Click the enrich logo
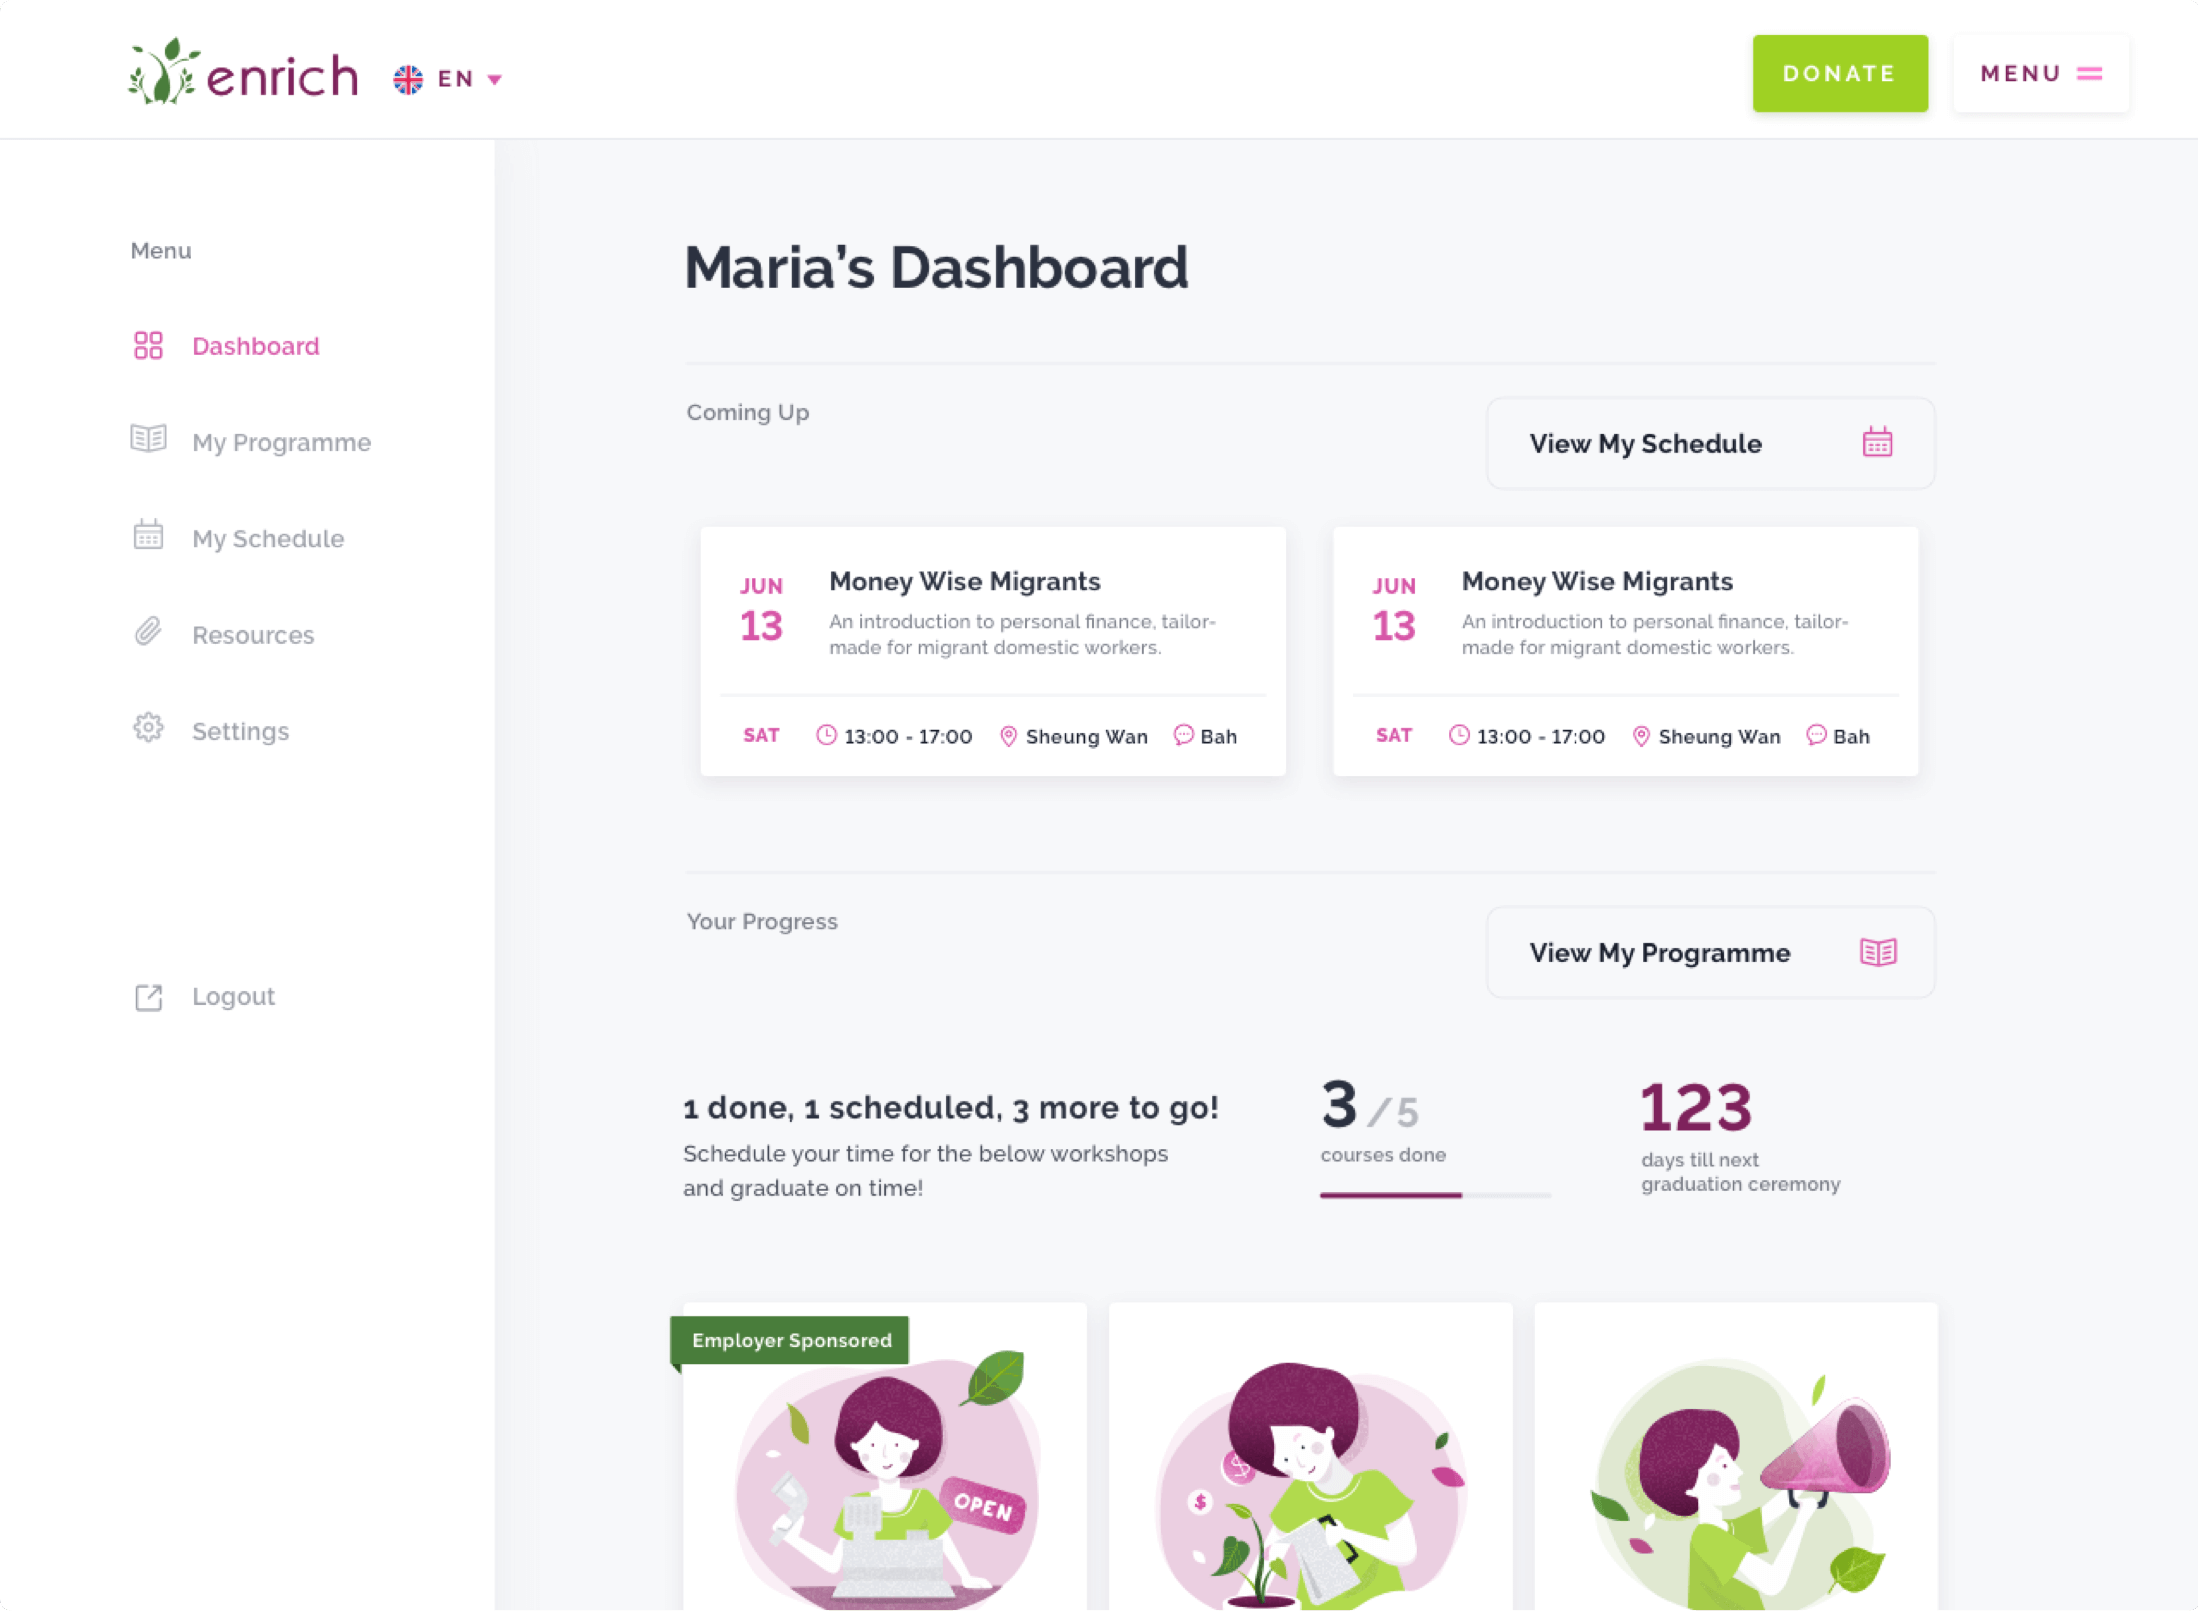 pos(244,72)
